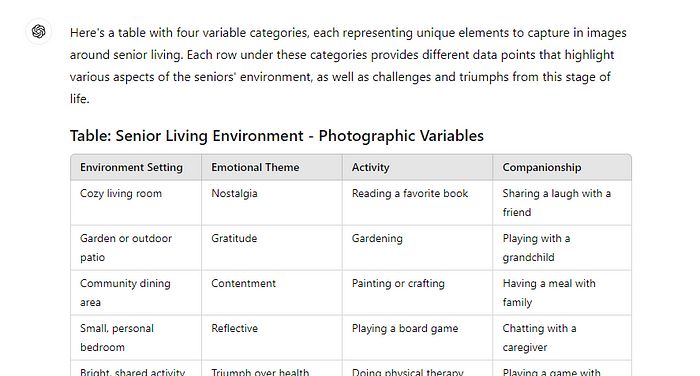Click the table title heading text
Viewport: 700px width, 376px height.
(277, 136)
